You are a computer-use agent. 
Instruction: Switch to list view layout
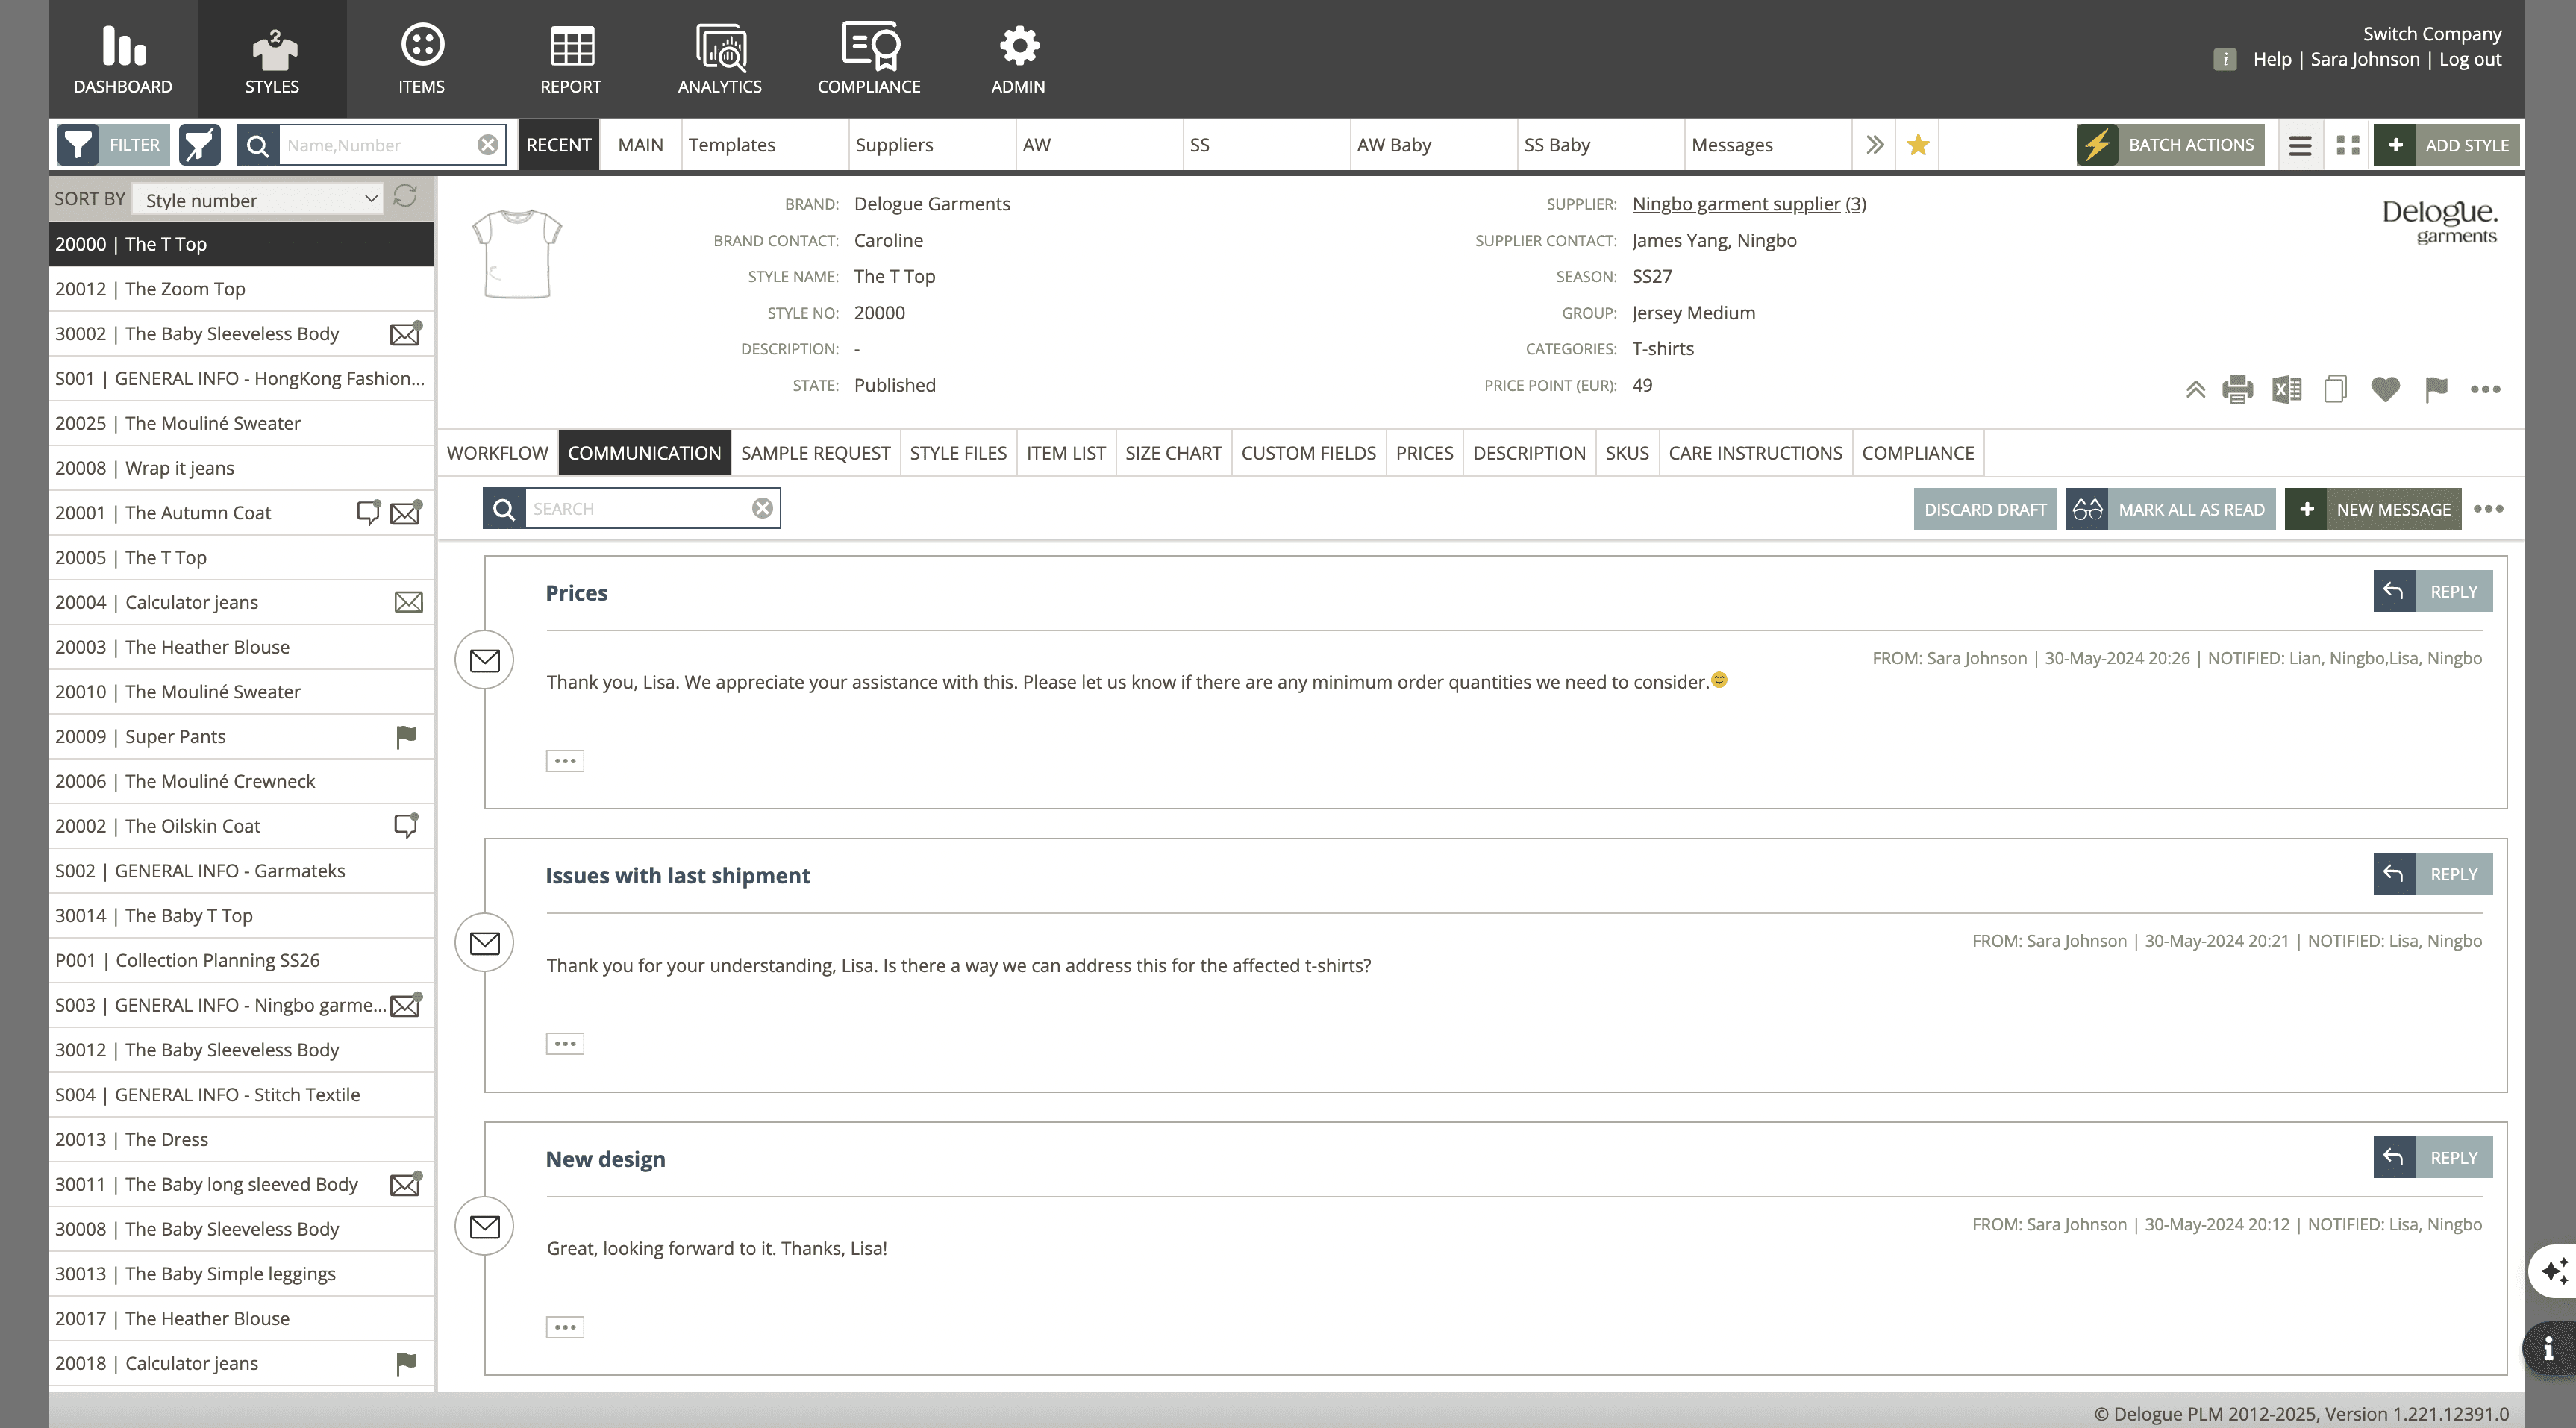click(x=2299, y=145)
